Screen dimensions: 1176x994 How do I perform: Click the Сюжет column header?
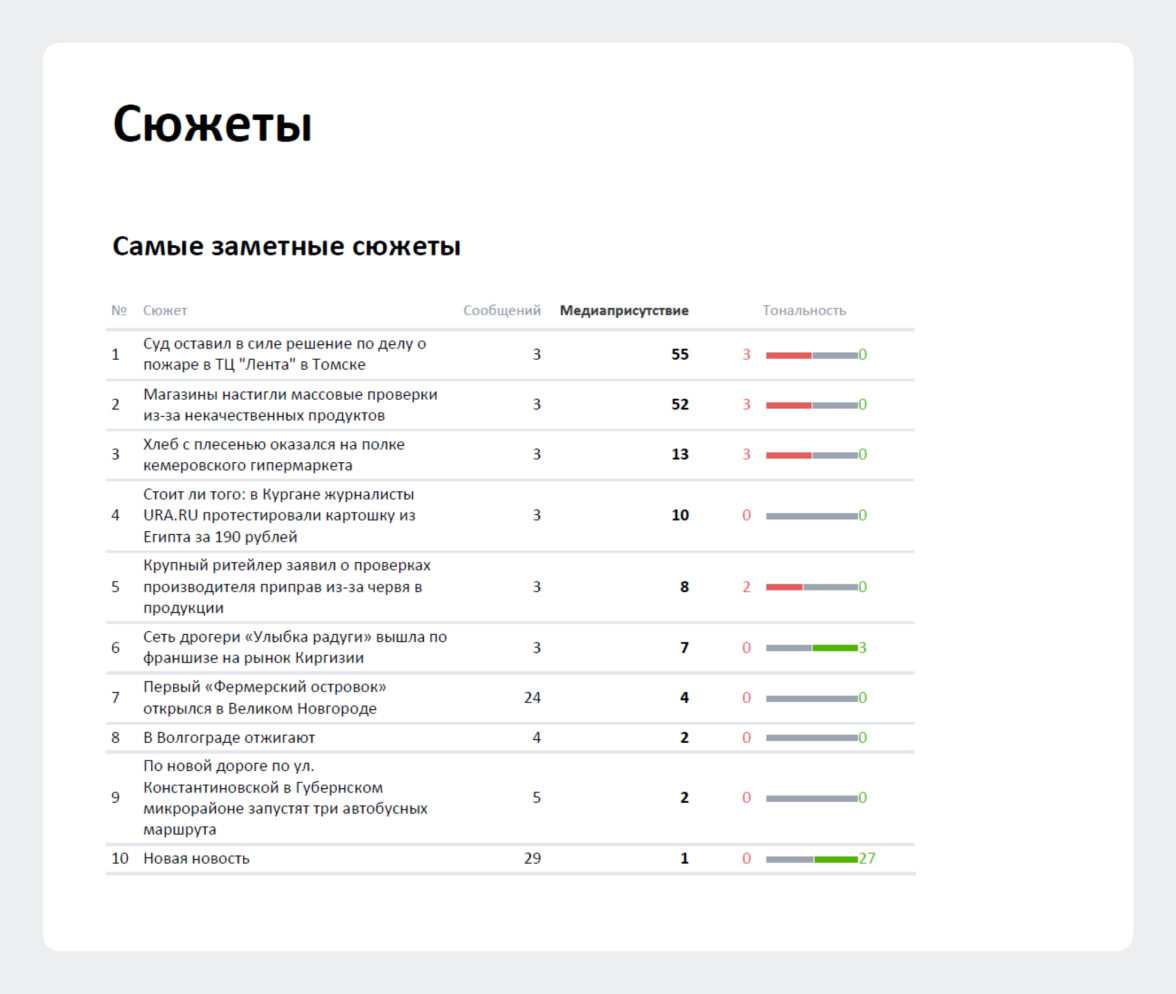(165, 310)
